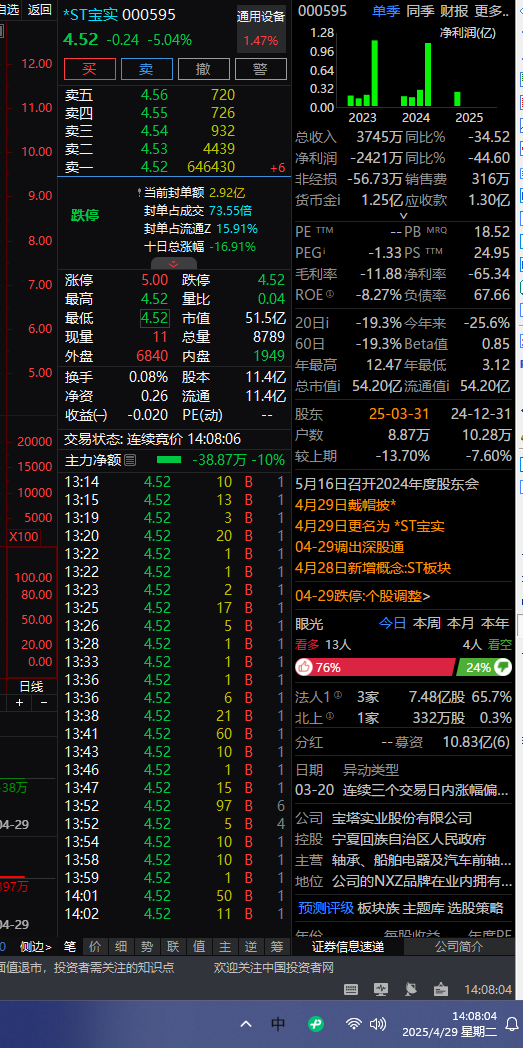Image resolution: width=523 pixels, height=1048 pixels.
Task: Switch financial chart to 单季 mode
Action: pyautogui.click(x=387, y=11)
